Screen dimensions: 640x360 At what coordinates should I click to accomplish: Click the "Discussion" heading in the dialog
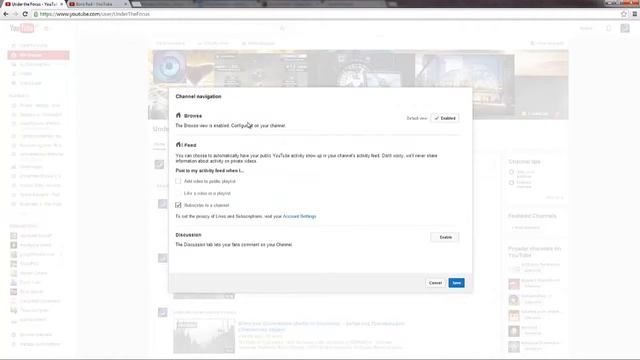[188, 235]
